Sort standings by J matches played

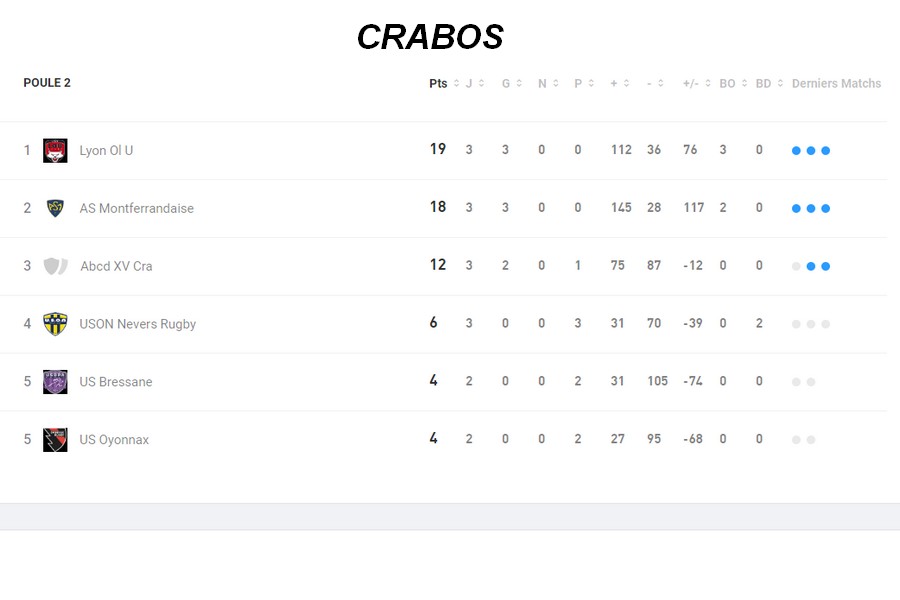point(474,84)
